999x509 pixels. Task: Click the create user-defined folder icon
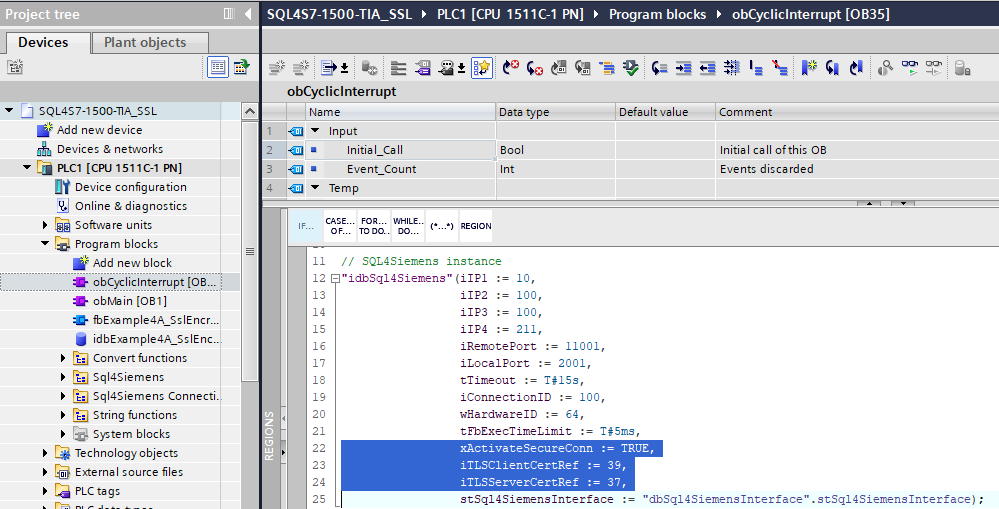(x=15, y=66)
